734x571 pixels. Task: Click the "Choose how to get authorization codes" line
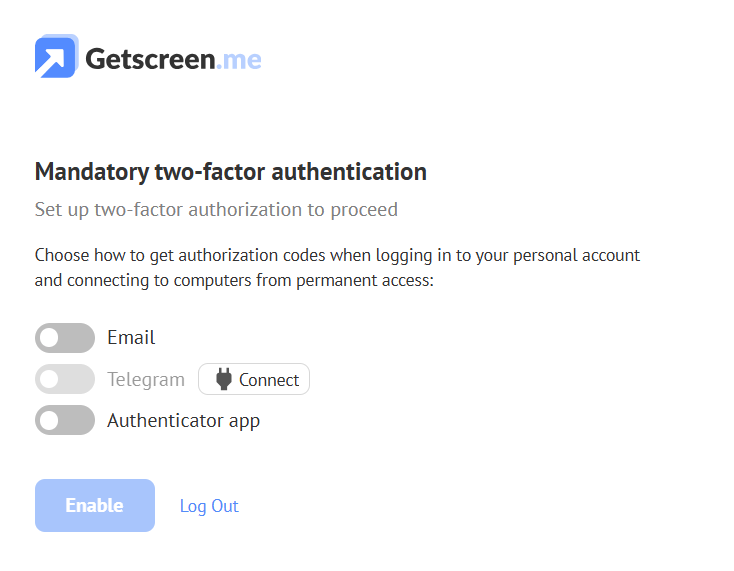(x=337, y=255)
